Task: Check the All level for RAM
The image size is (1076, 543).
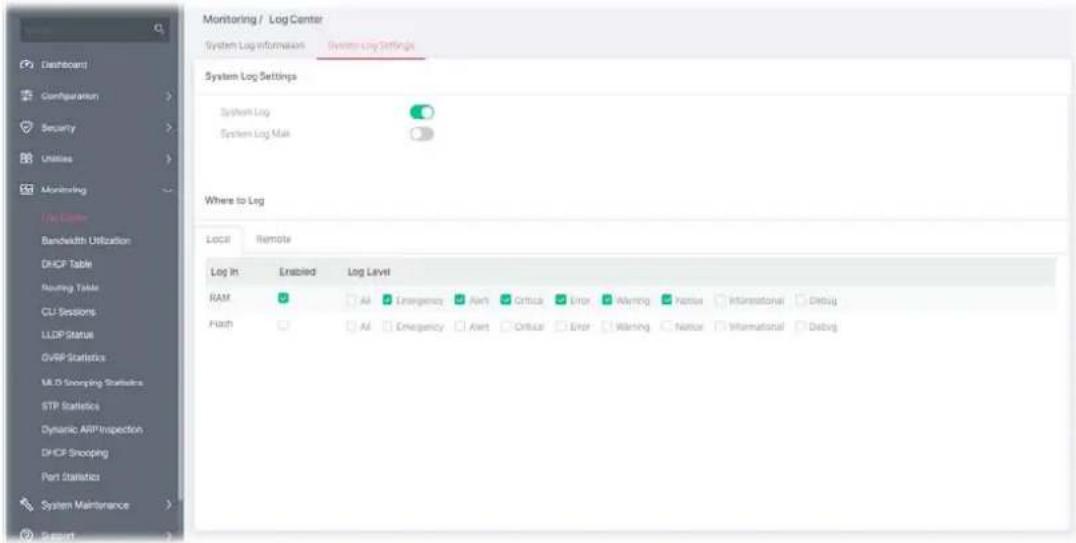Action: click(352, 300)
